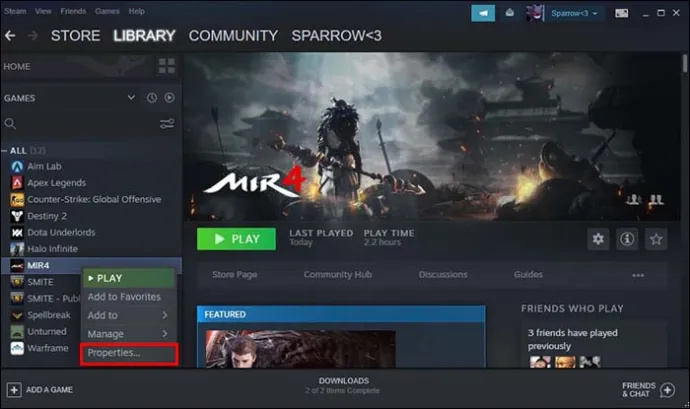Image resolution: width=690 pixels, height=409 pixels.
Task: Select Properties... in the context menu
Action: pyautogui.click(x=129, y=354)
